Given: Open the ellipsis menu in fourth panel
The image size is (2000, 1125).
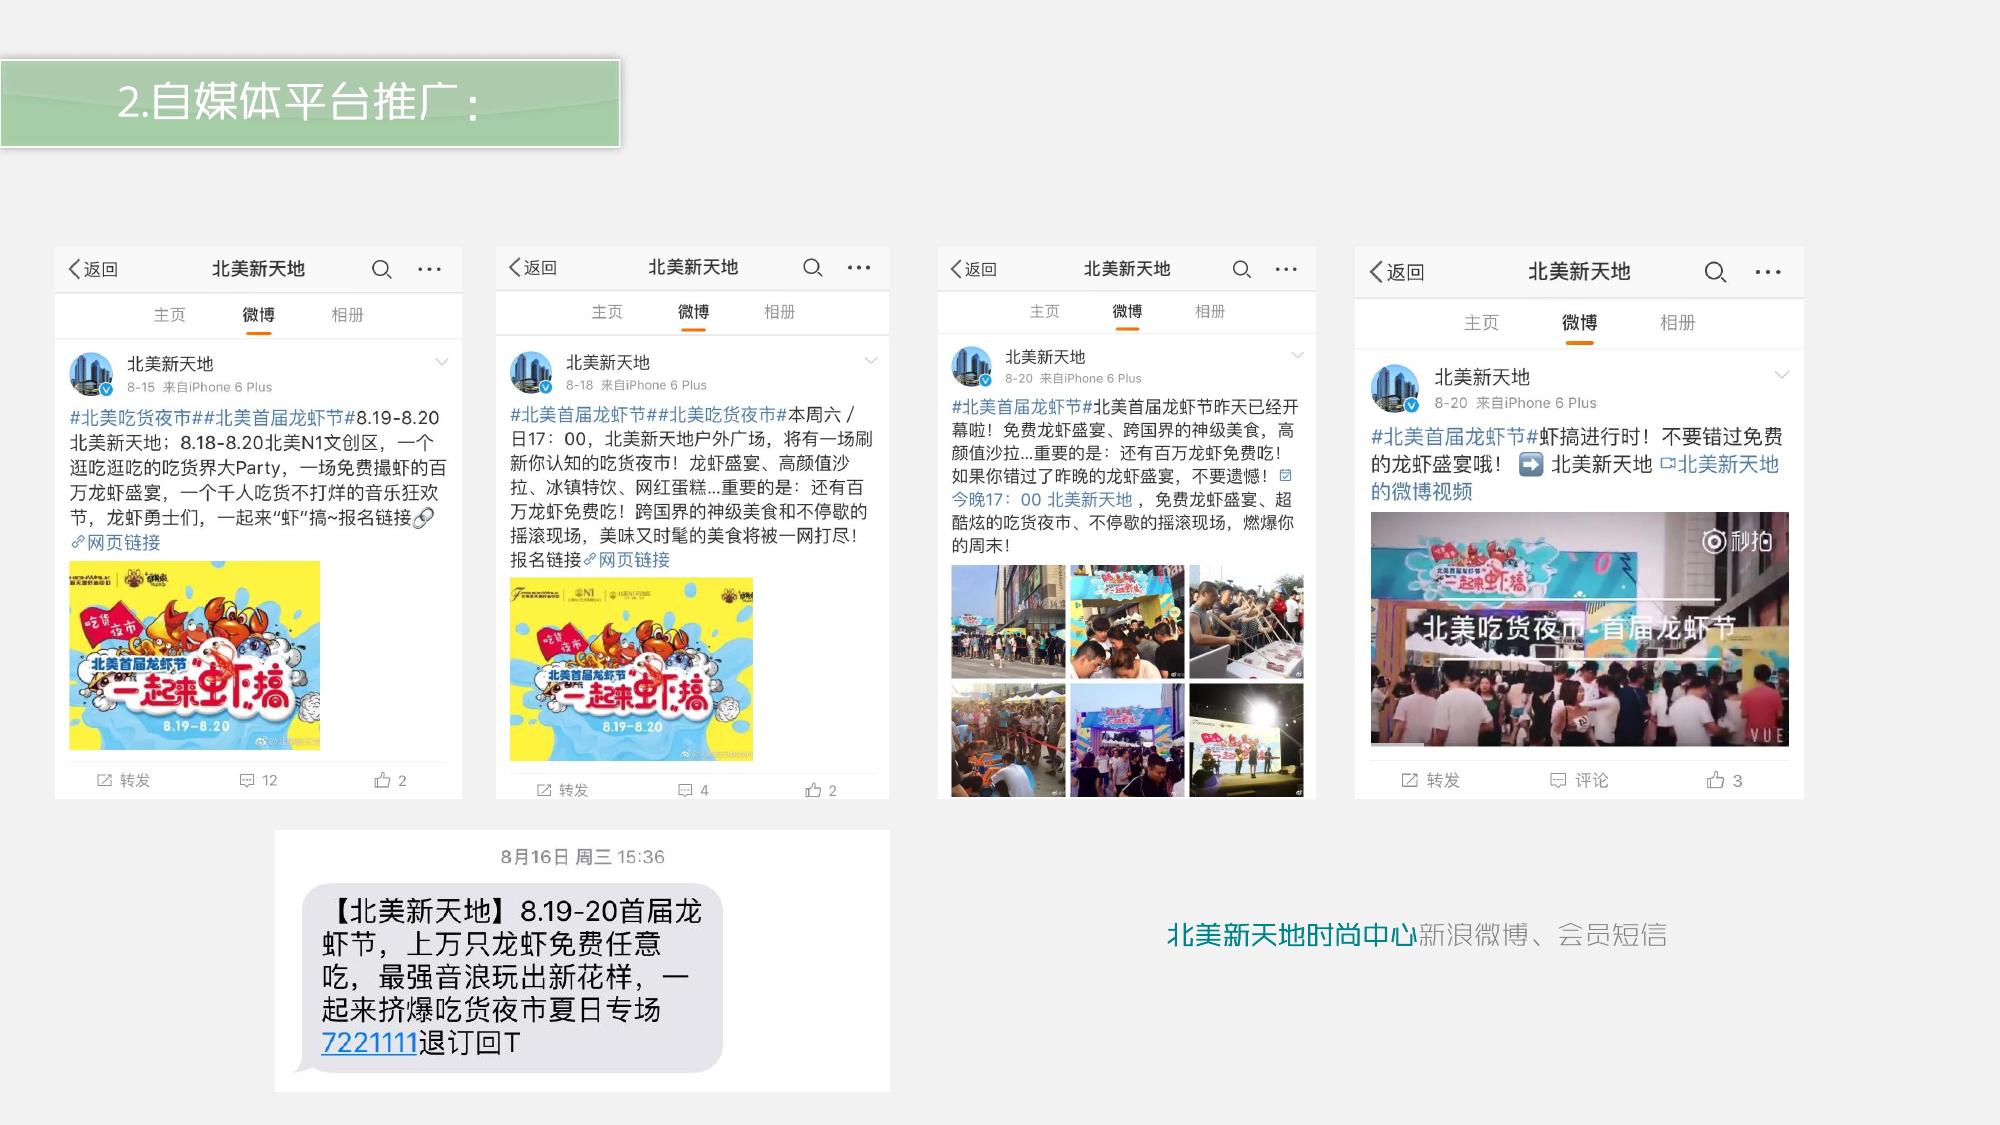Looking at the screenshot, I should coord(1768,272).
